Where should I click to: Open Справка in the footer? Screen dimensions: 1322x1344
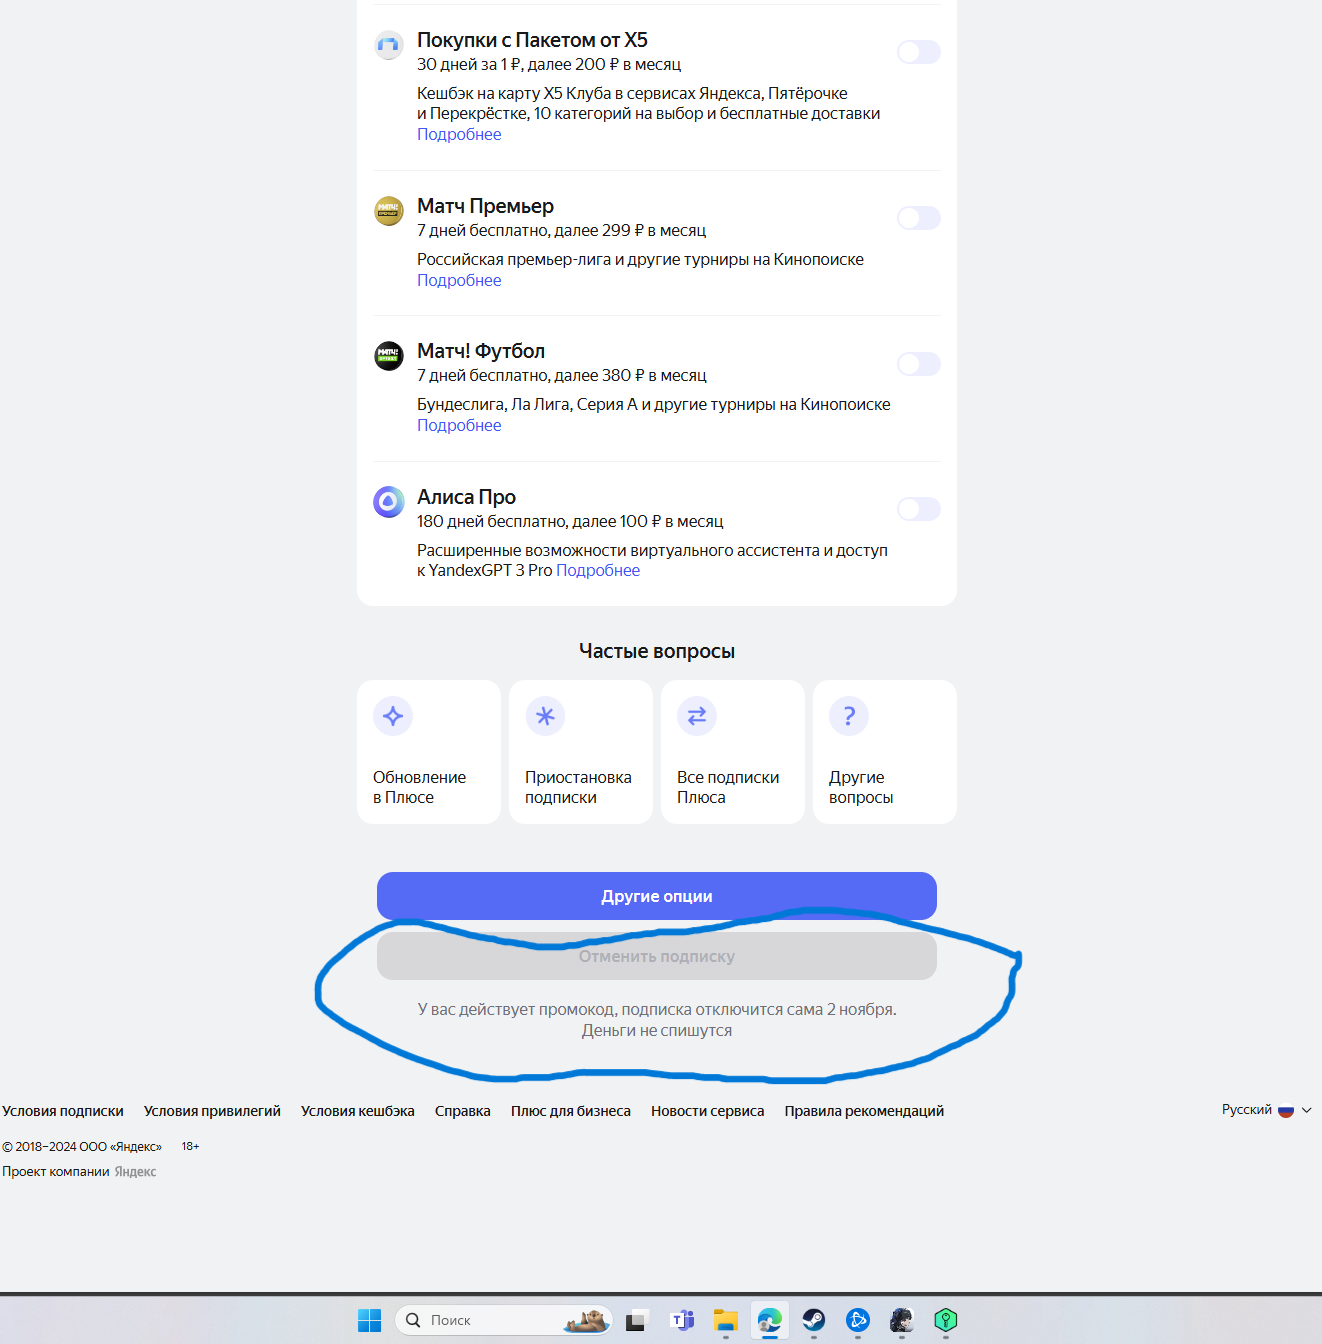coord(463,1111)
